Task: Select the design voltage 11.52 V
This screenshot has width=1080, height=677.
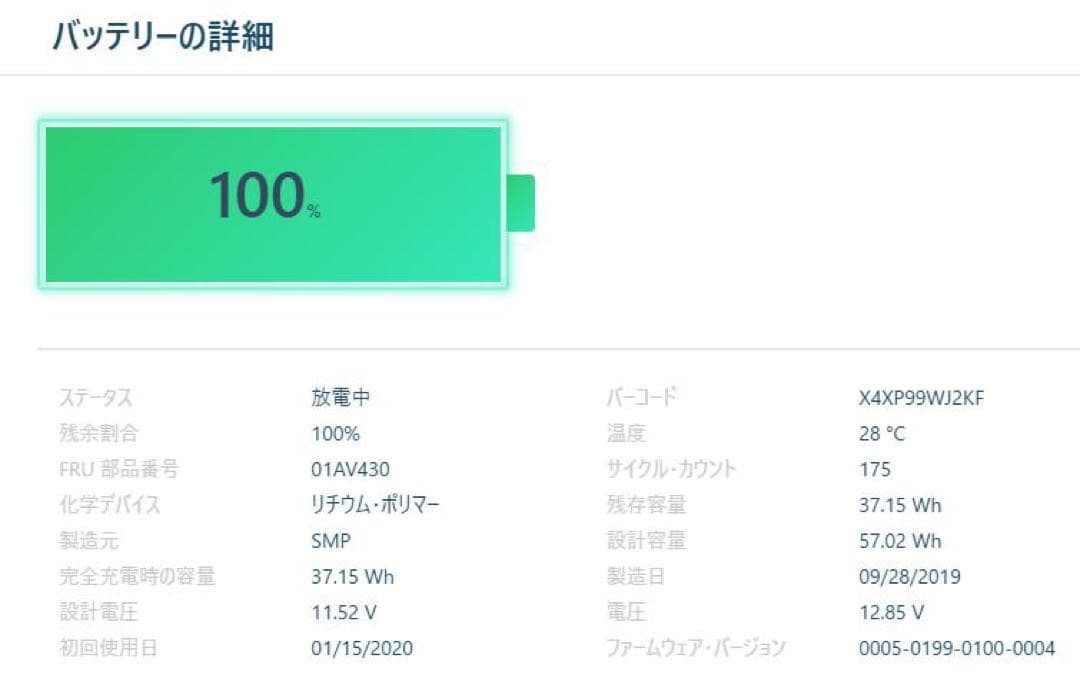Action: [x=344, y=612]
